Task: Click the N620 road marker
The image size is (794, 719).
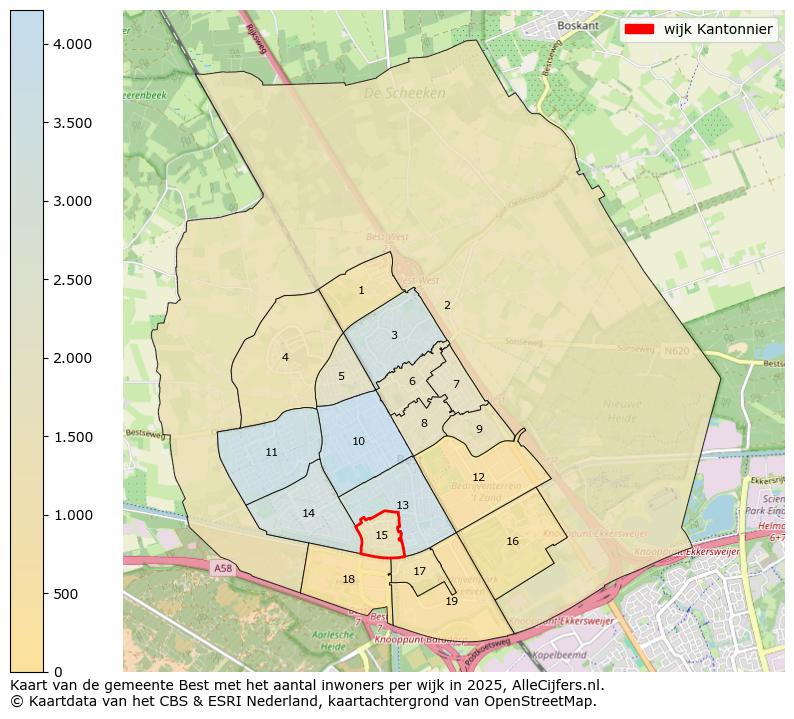Action: [676, 351]
